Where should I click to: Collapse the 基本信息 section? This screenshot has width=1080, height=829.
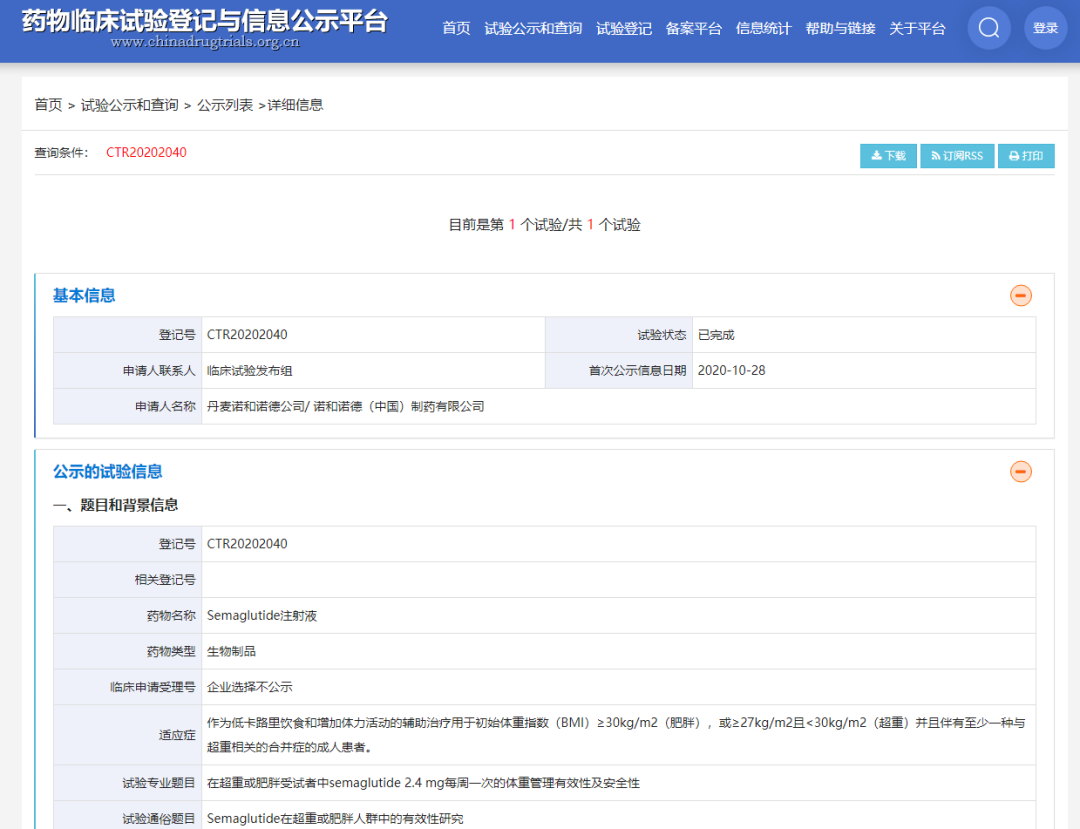tap(1020, 295)
